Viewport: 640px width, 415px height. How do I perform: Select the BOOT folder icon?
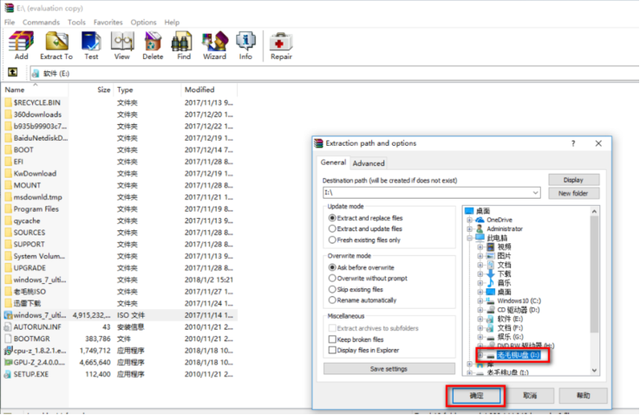coord(8,150)
